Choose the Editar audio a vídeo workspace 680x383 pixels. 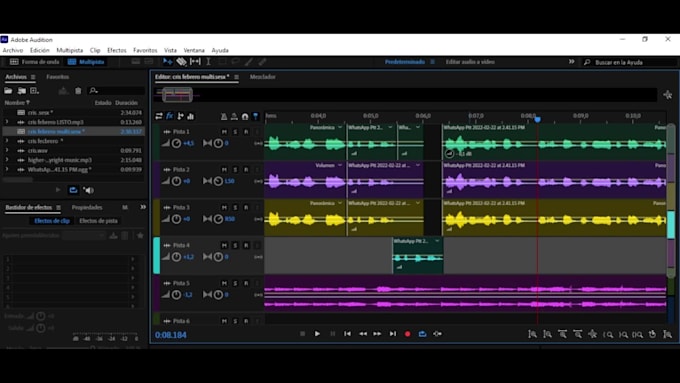(470, 62)
